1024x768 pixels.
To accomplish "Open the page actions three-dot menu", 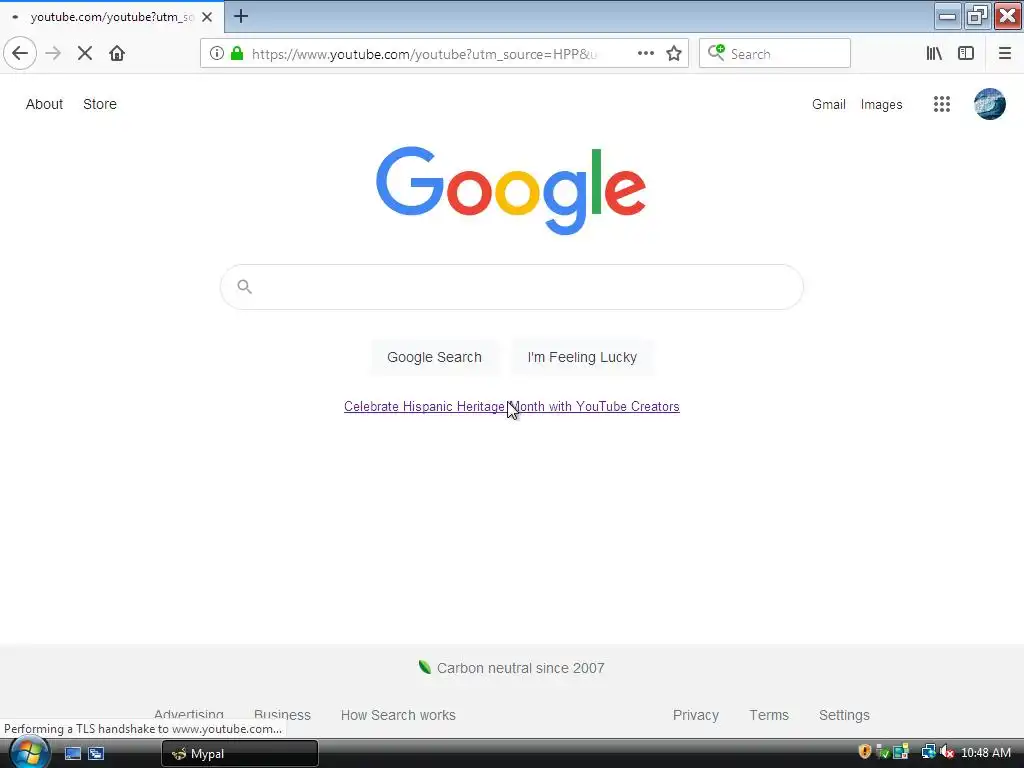I will click(x=646, y=53).
